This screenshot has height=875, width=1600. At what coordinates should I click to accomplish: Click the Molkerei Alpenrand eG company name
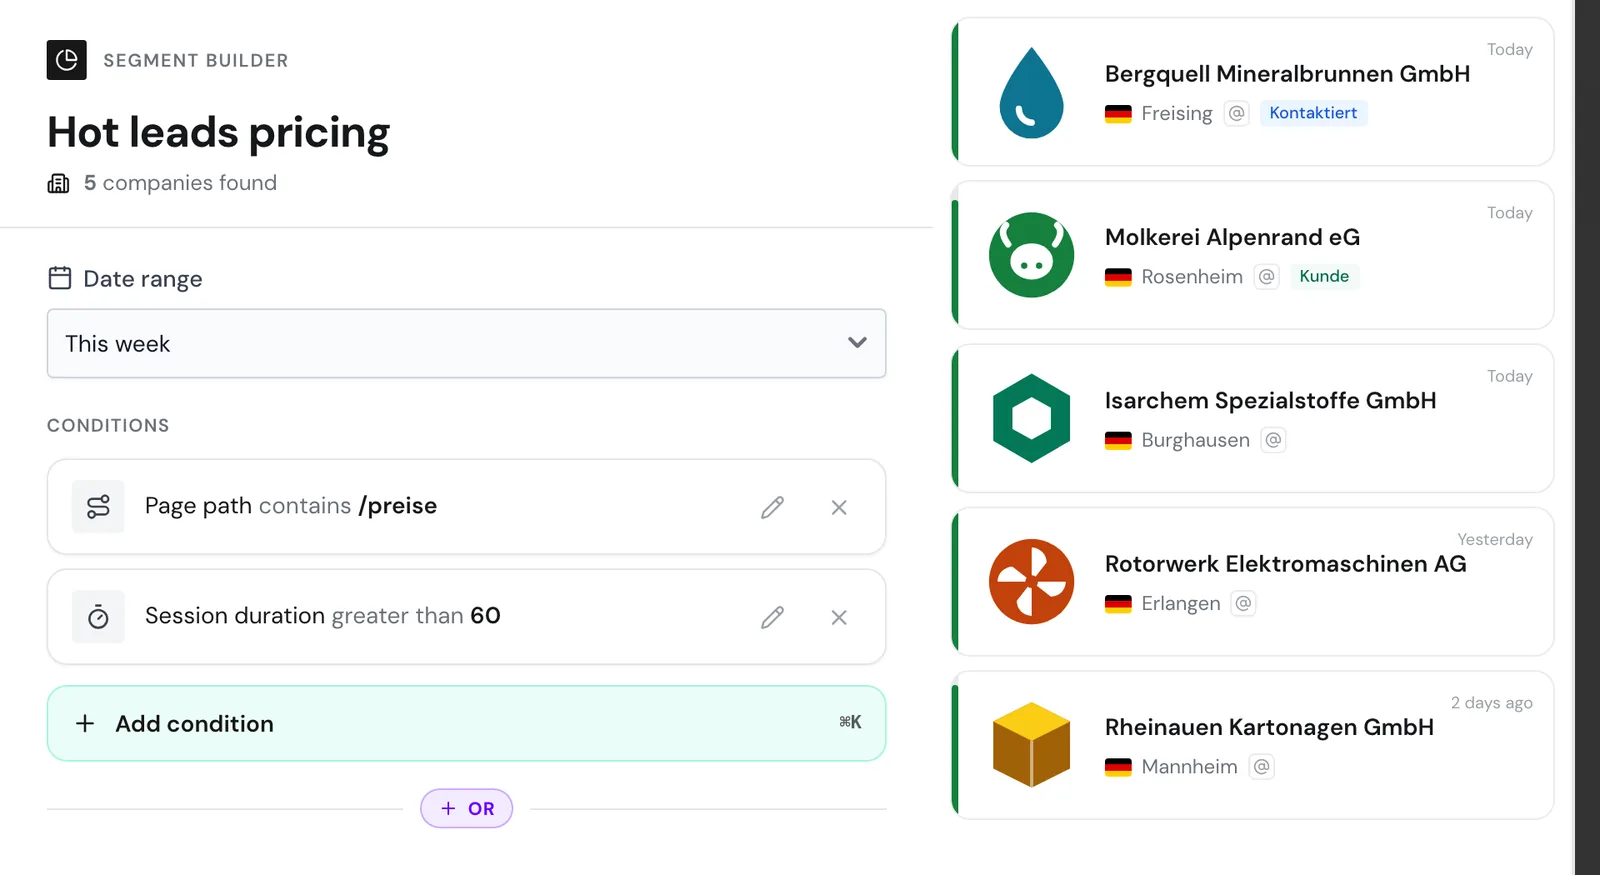pyautogui.click(x=1232, y=237)
